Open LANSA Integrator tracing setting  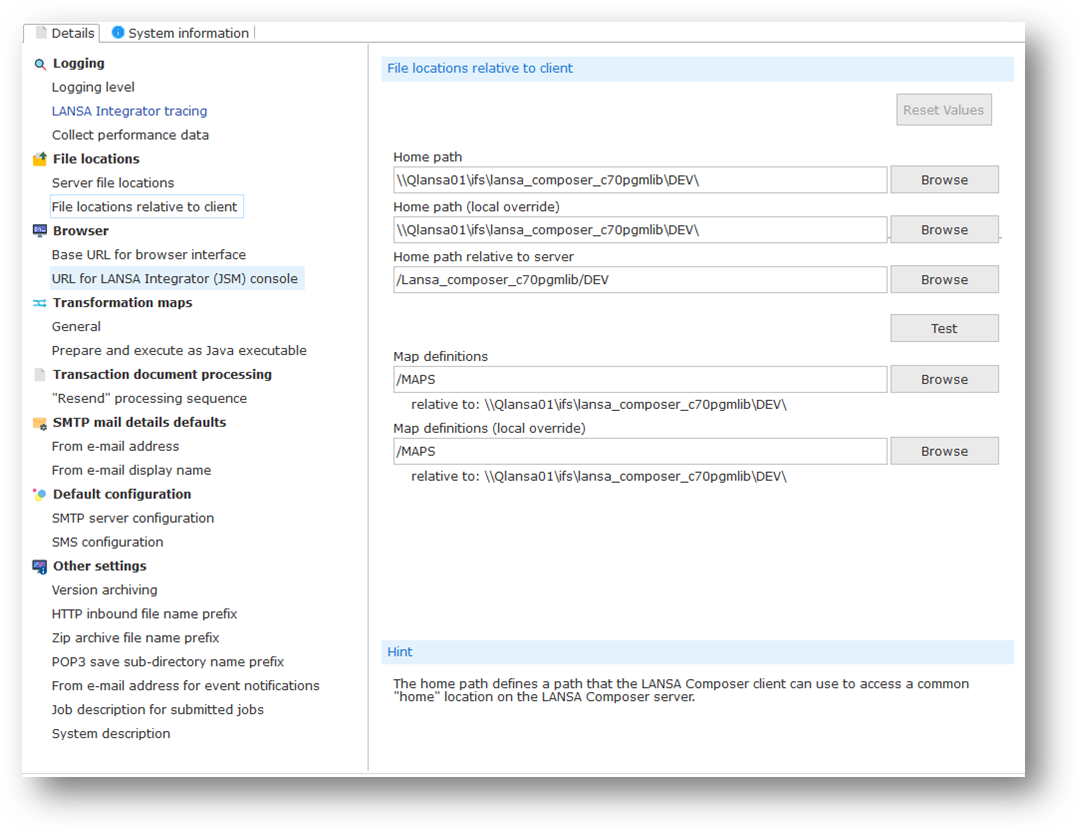click(x=129, y=111)
